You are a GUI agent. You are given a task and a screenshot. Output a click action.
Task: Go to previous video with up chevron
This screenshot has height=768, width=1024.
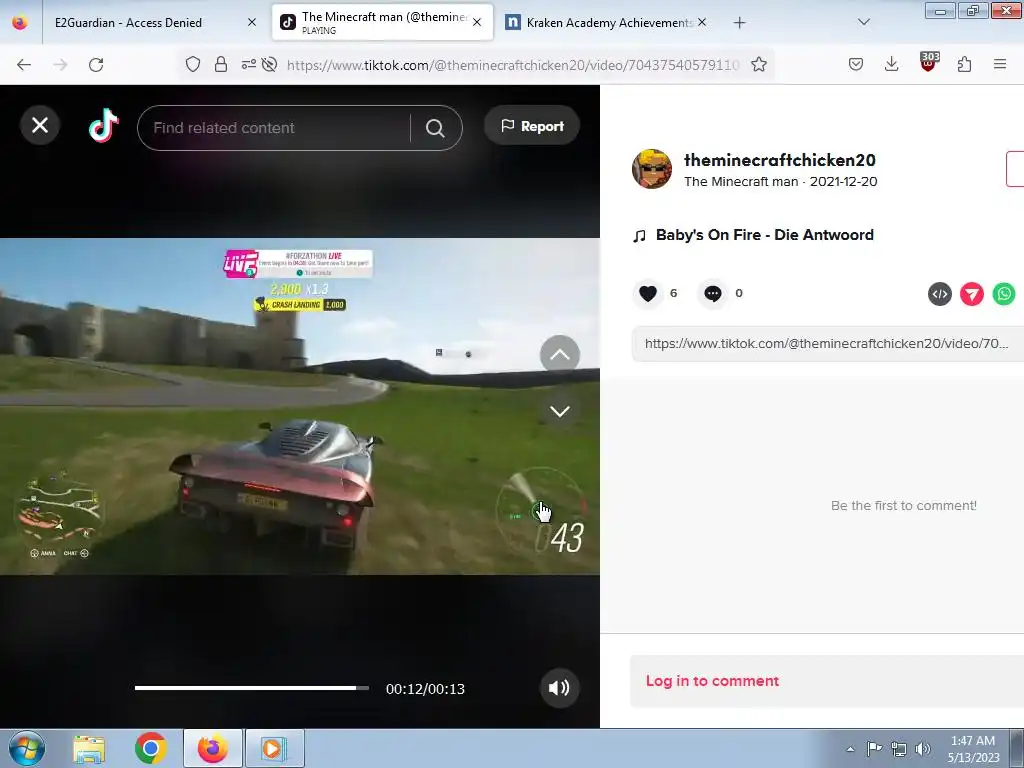coord(560,355)
